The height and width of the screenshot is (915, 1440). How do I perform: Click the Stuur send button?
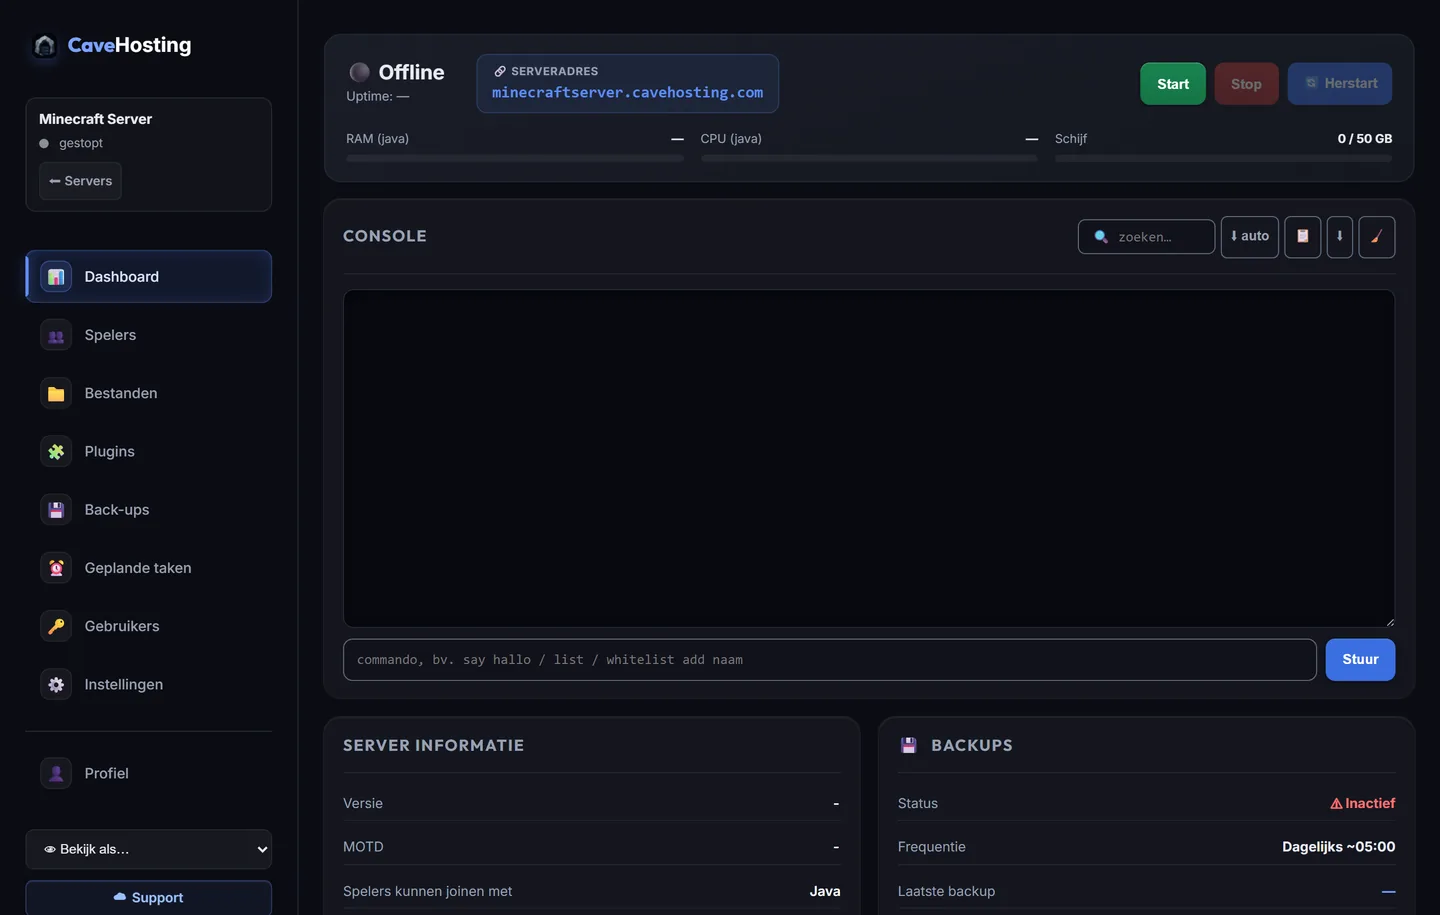pyautogui.click(x=1360, y=660)
